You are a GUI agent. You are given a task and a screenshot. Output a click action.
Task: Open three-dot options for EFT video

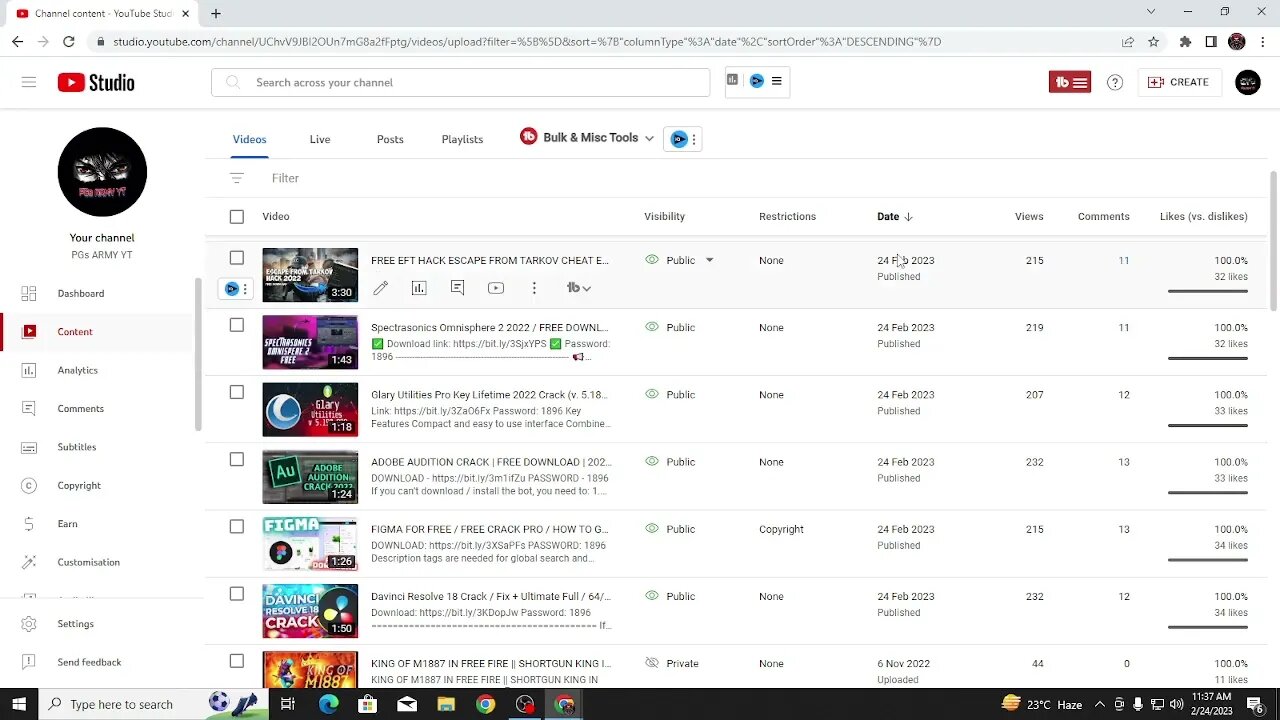(x=534, y=288)
